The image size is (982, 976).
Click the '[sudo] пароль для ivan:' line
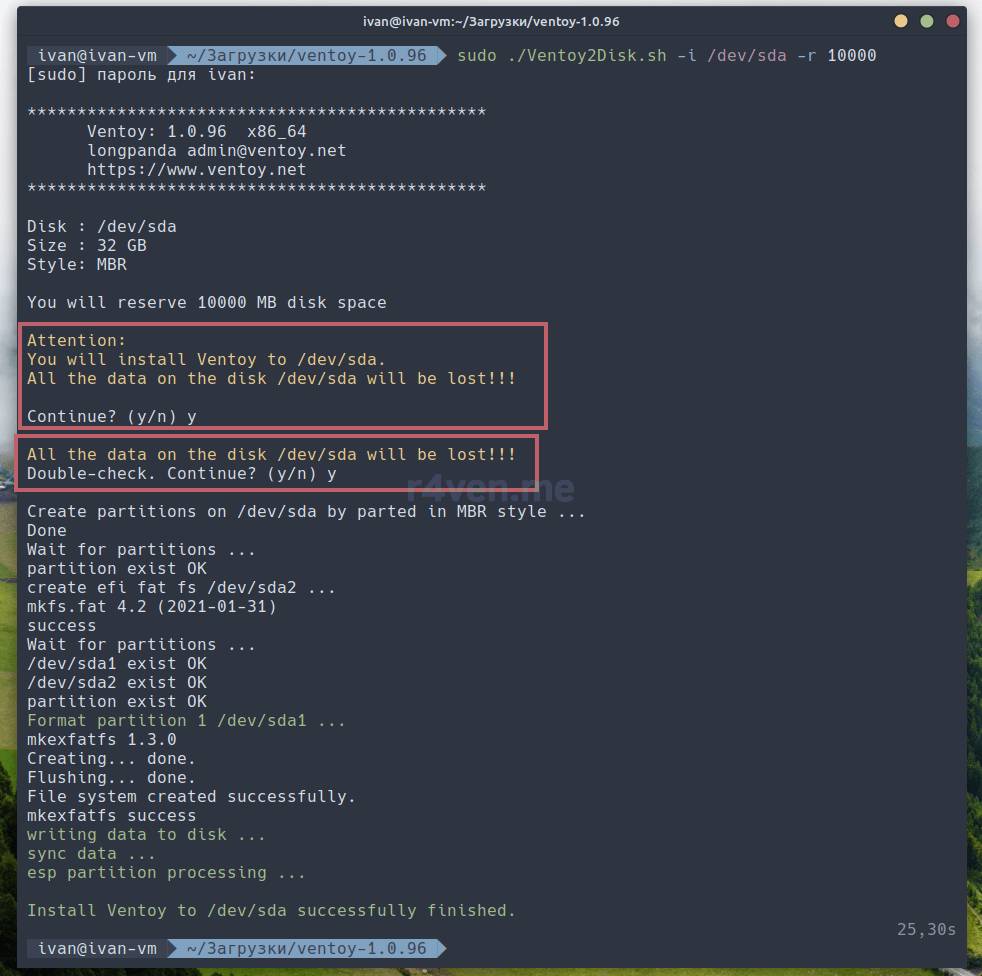(x=141, y=75)
